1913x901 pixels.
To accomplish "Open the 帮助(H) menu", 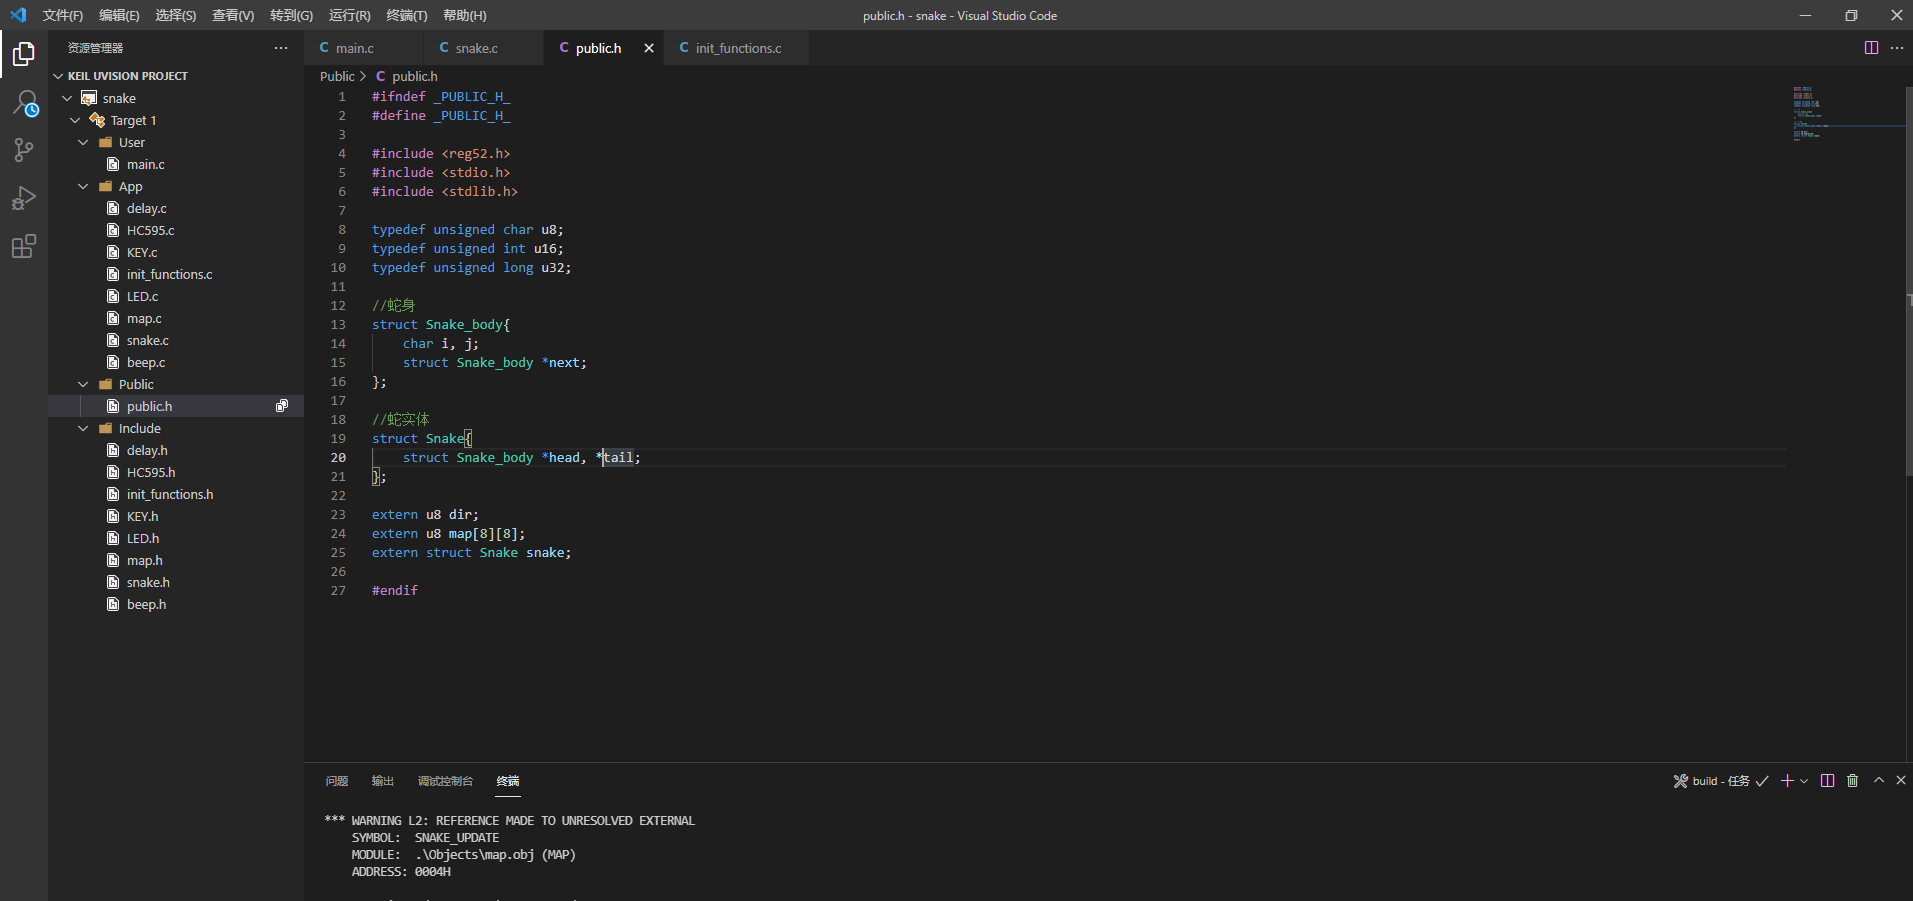I will [465, 15].
